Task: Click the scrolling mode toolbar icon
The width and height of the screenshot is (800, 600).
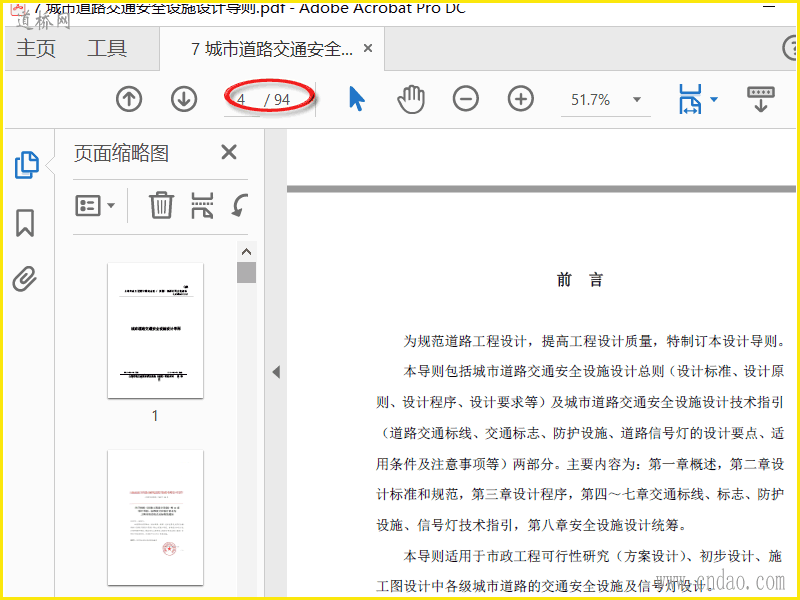Action: (761, 99)
